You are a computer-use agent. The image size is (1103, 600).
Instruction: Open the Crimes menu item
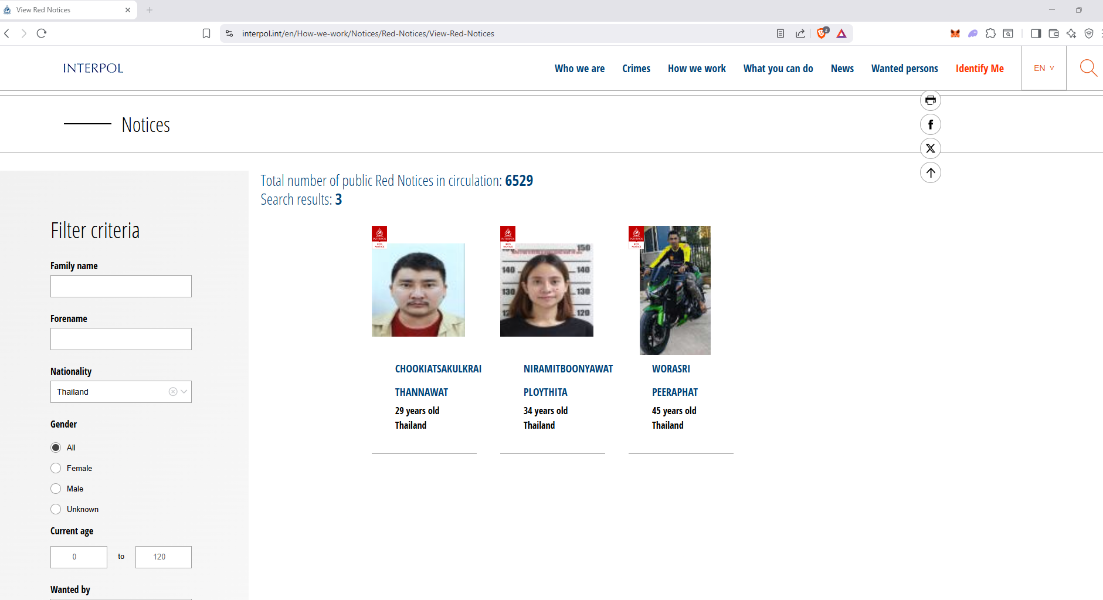pos(636,69)
